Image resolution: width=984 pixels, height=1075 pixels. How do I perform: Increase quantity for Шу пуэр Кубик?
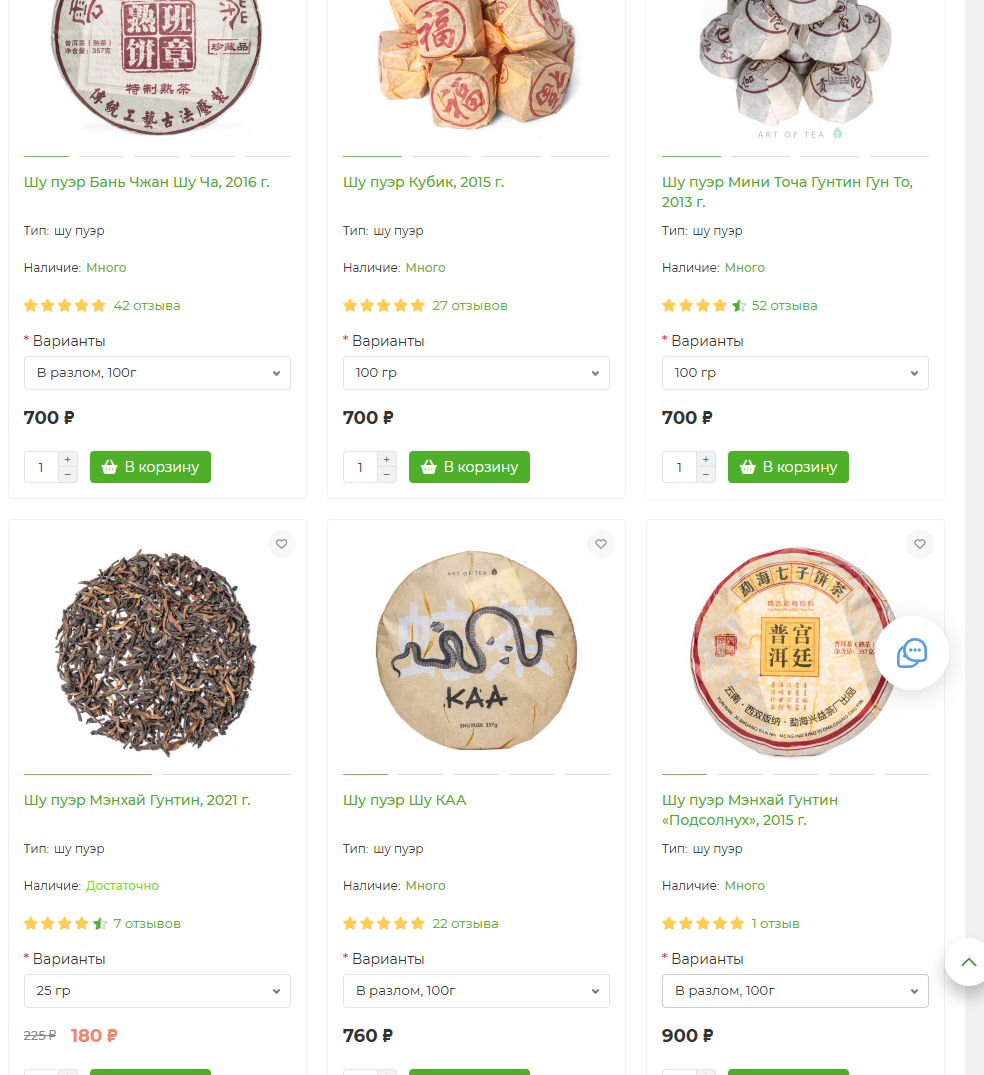(387, 460)
